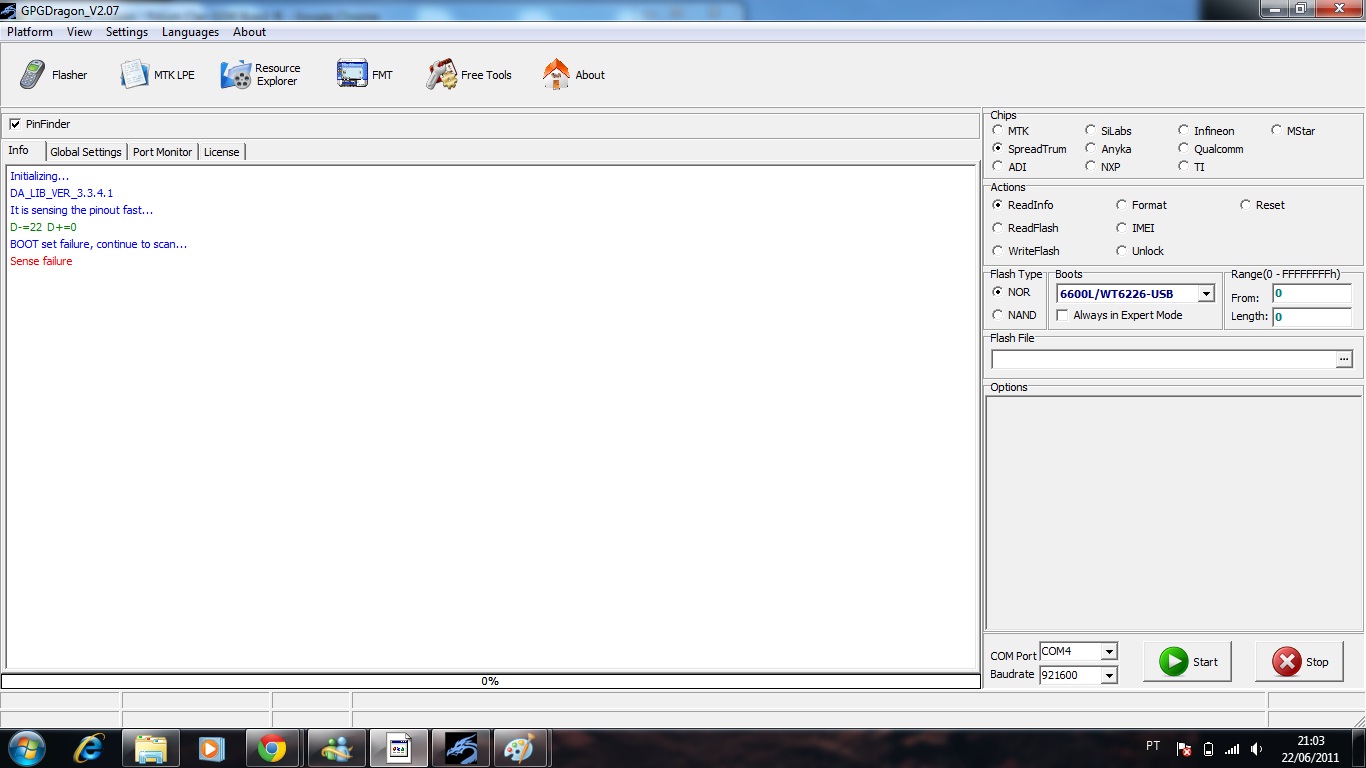
Task: Launch Internet Explorer from taskbar
Action: coord(89,748)
